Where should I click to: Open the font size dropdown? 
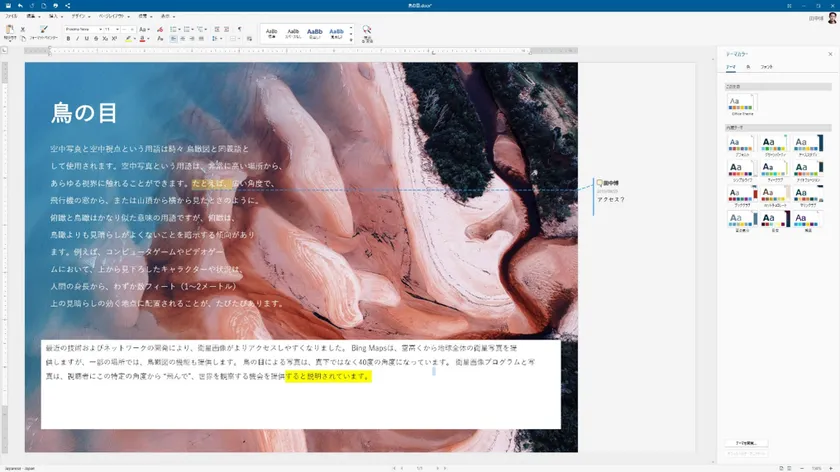(119, 29)
